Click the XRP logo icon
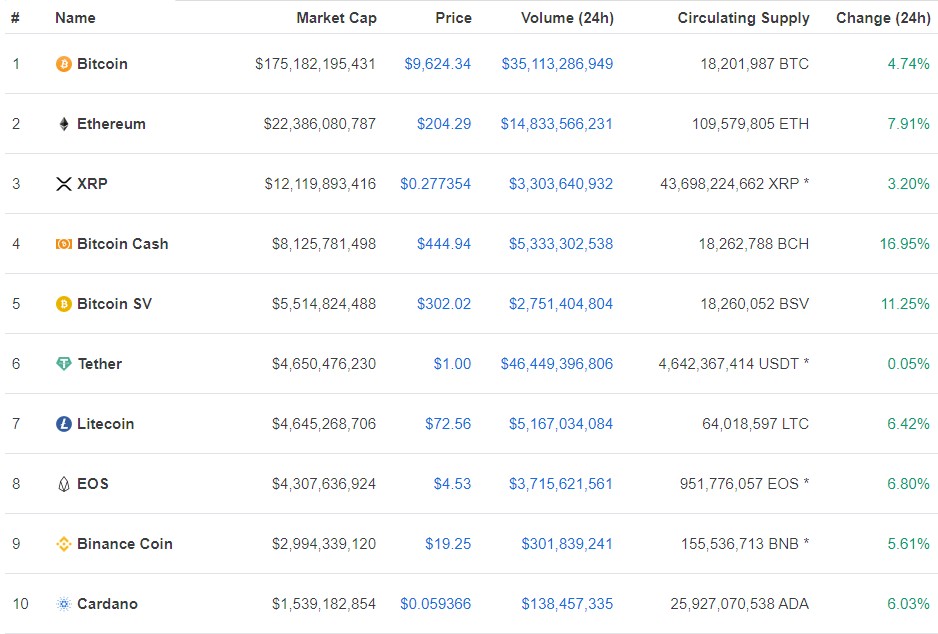Viewport: 938px width, 634px height. (63, 184)
